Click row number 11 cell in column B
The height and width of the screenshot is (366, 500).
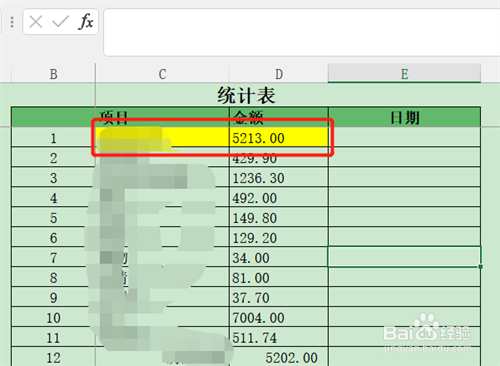pos(53,338)
